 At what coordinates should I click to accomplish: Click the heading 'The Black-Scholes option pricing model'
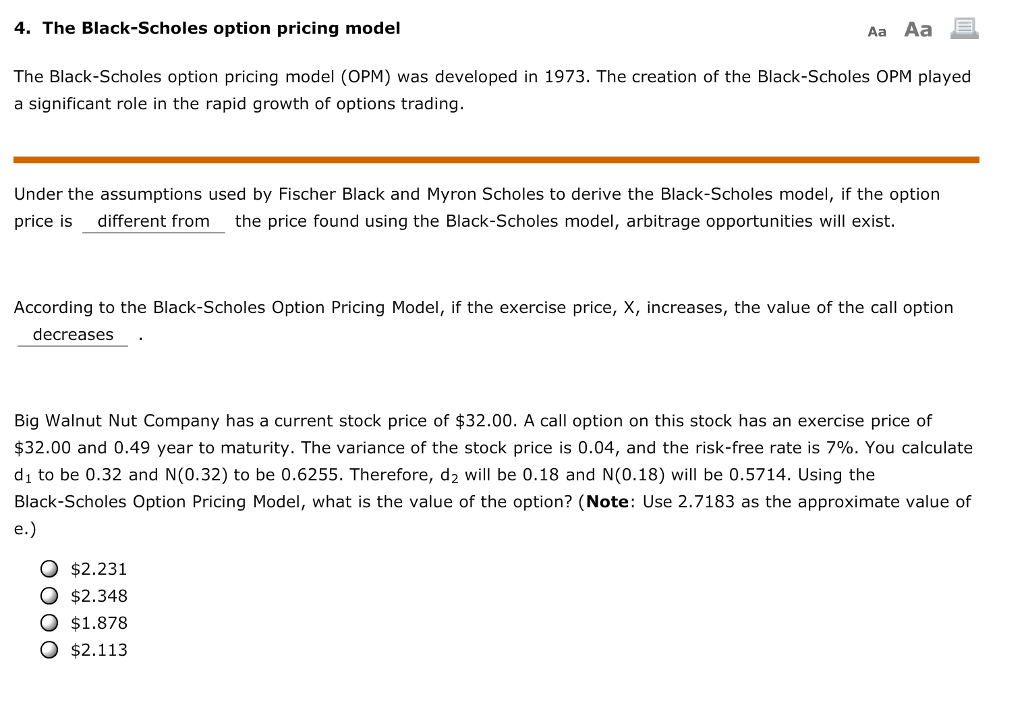[x=207, y=28]
